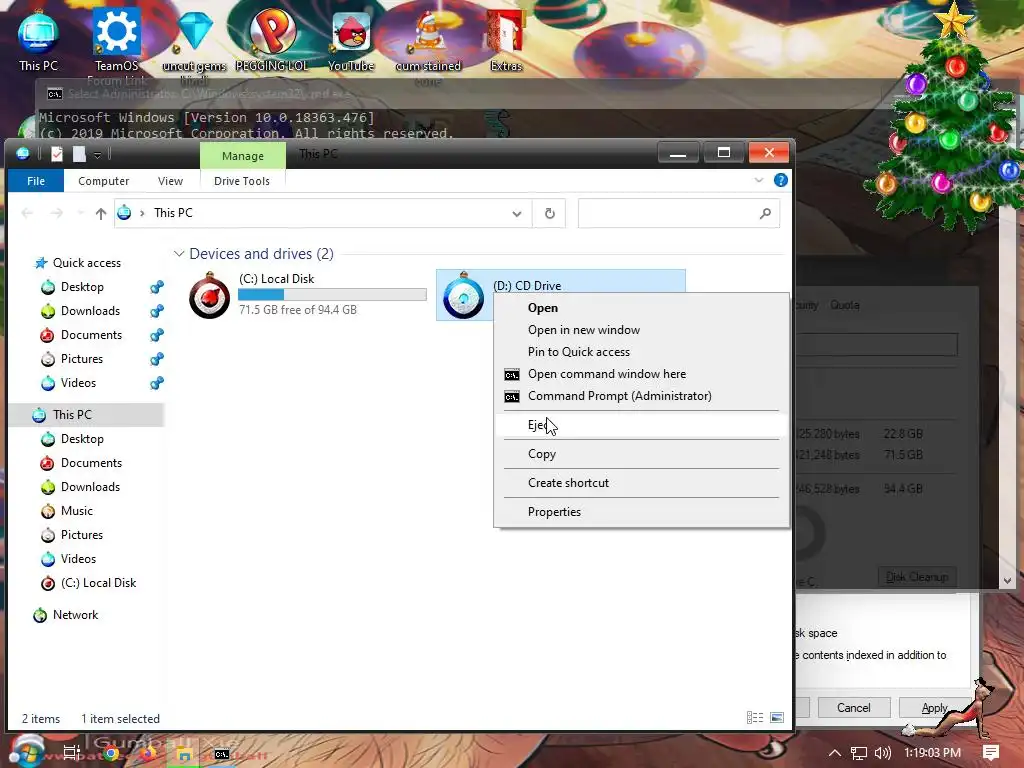Open Desktop under Quick access
Screen dimensions: 1024x768
(x=82, y=287)
